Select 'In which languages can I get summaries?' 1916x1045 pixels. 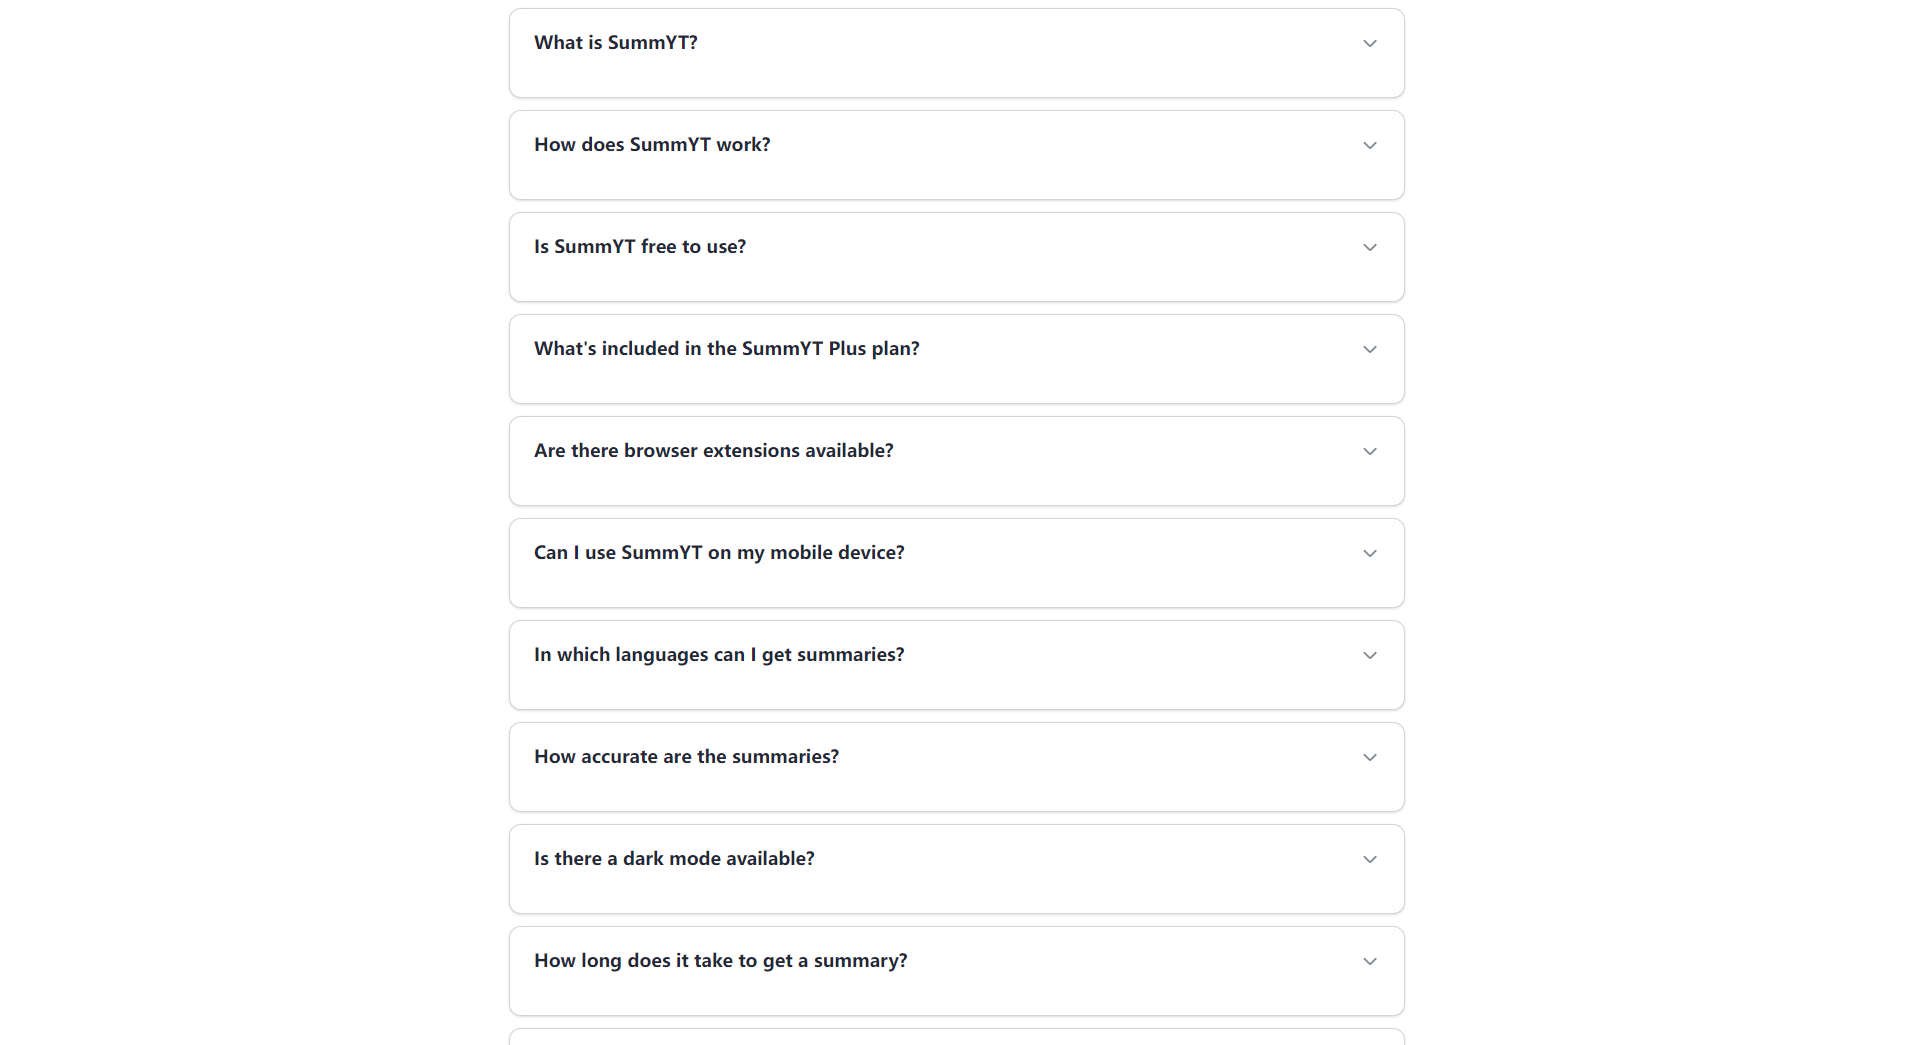pyautogui.click(x=719, y=655)
